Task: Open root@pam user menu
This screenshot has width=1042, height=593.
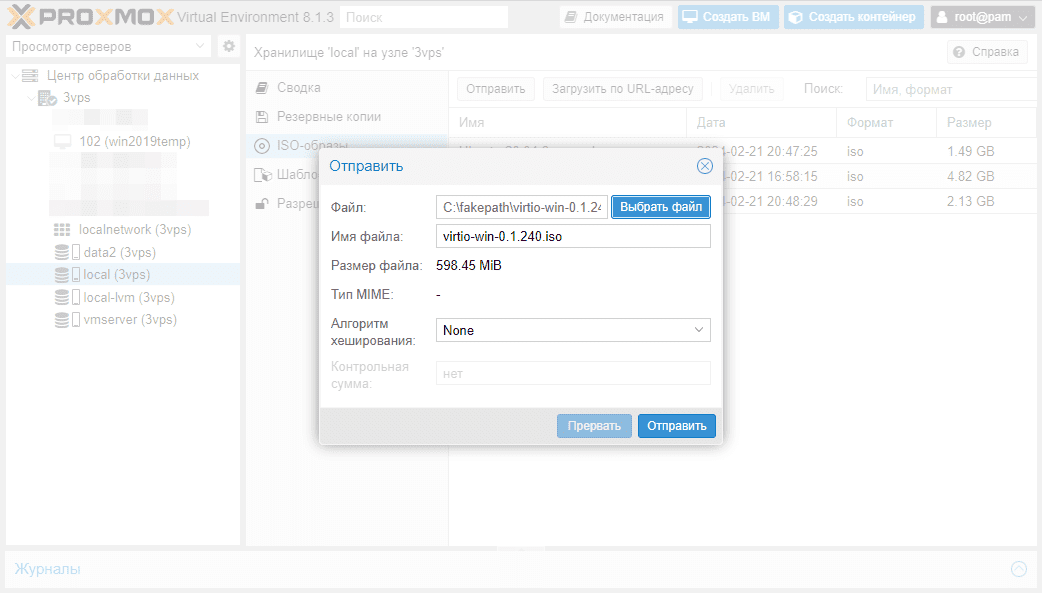Action: point(982,17)
